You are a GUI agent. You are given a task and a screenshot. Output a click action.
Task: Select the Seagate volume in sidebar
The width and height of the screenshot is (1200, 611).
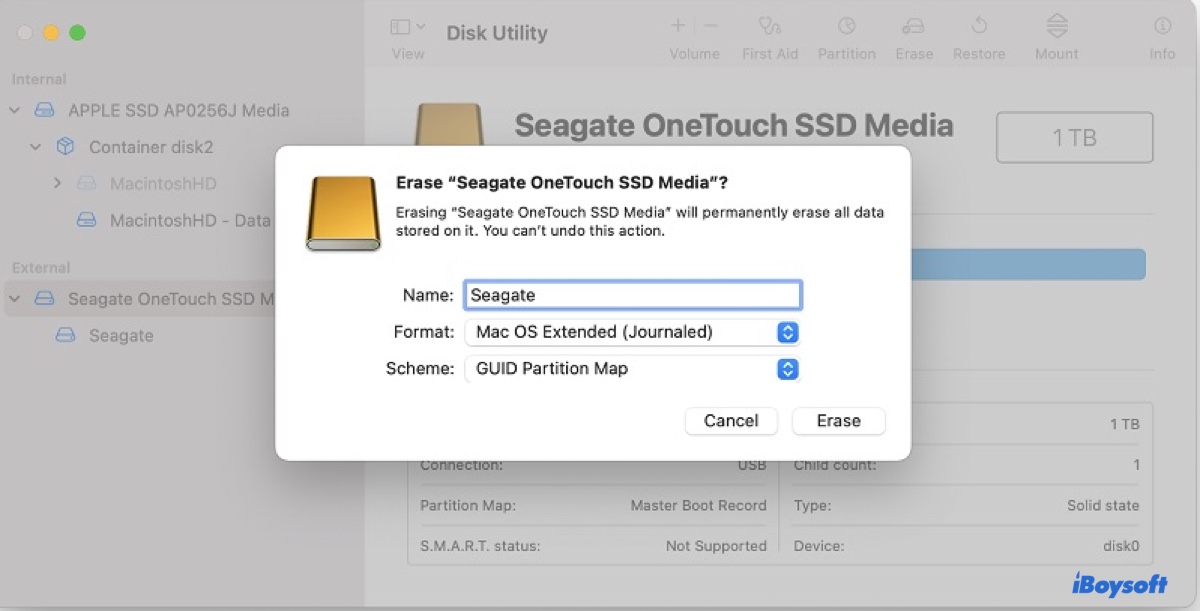pos(120,336)
